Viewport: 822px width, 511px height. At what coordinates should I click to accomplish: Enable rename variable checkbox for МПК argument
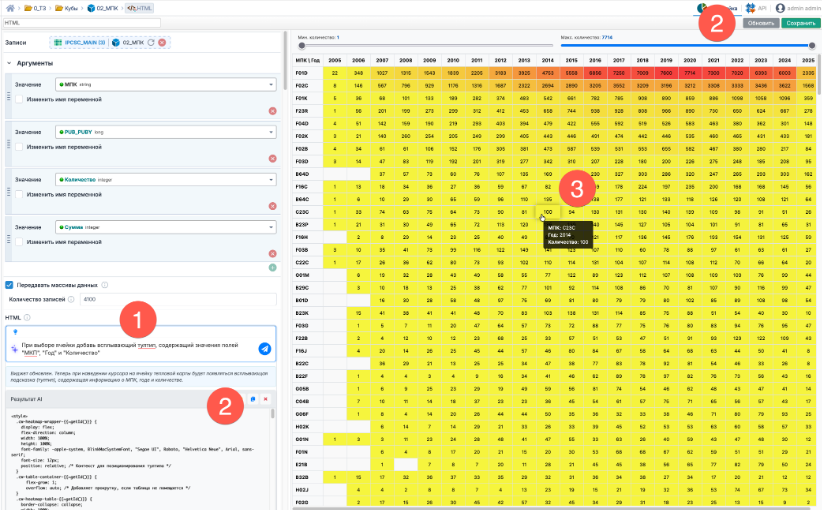coord(20,99)
